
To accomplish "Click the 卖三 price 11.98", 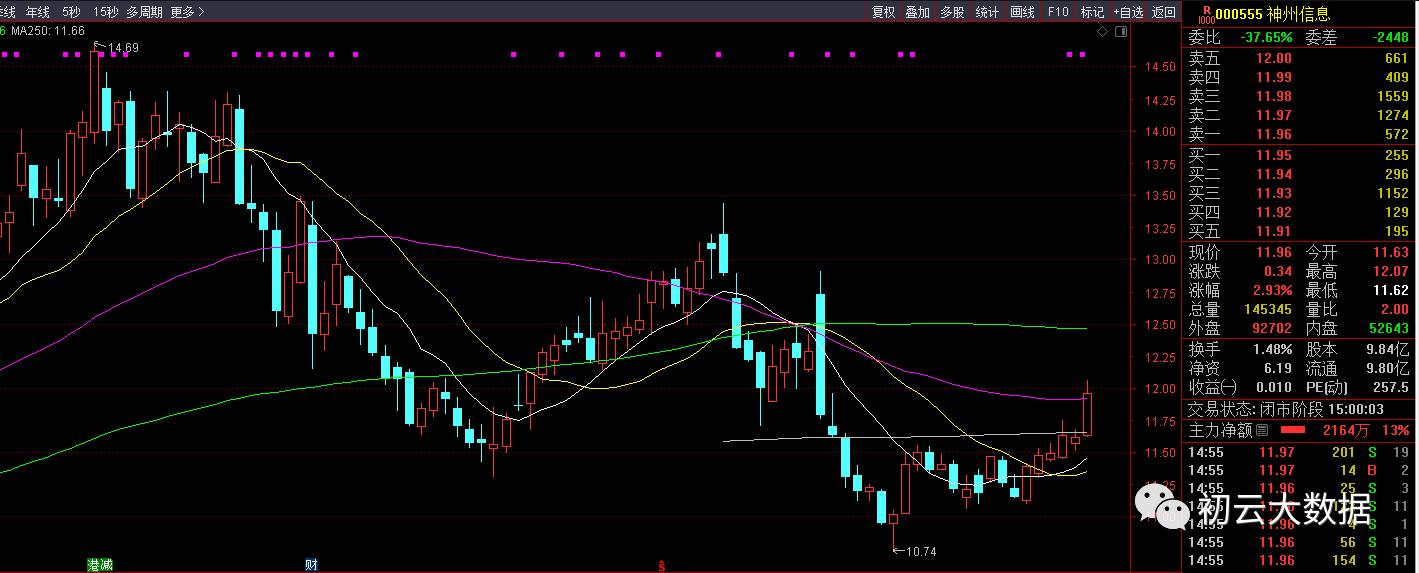I will tap(1274, 96).
